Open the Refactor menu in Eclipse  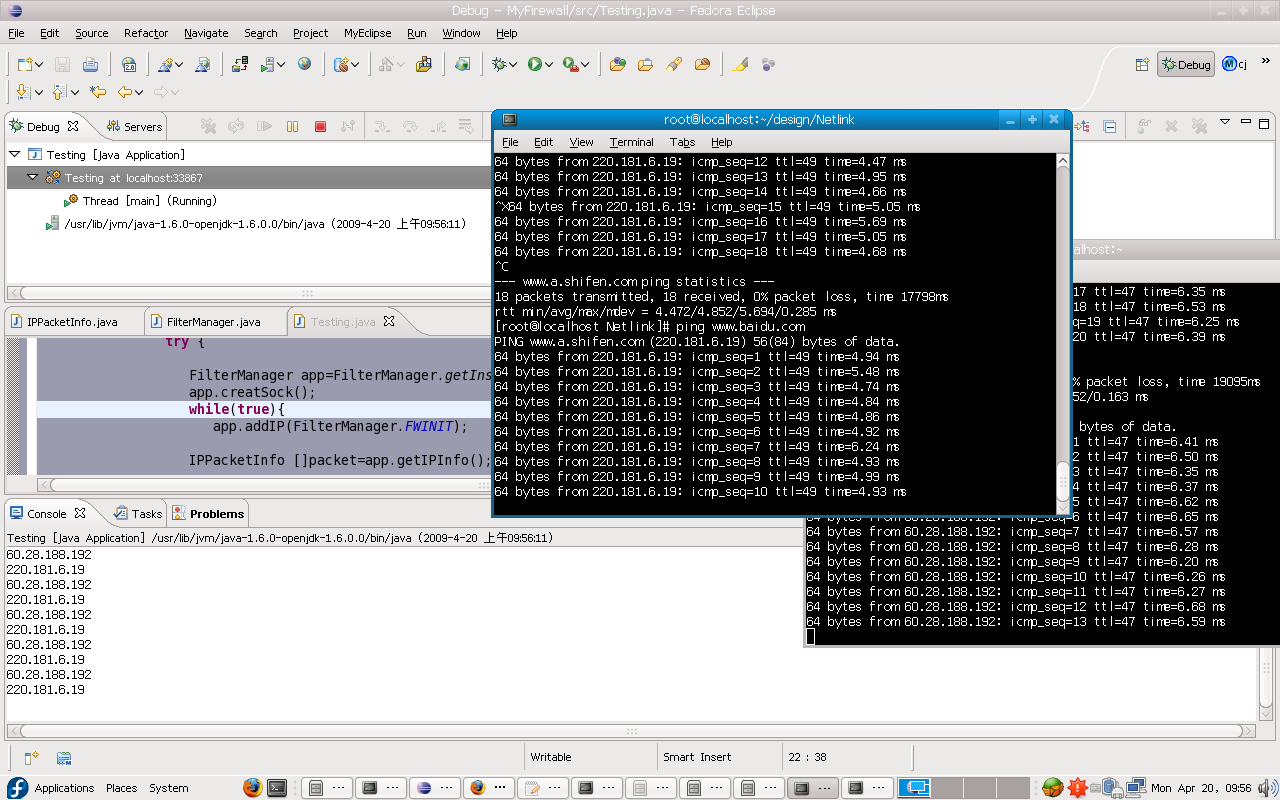[146, 33]
